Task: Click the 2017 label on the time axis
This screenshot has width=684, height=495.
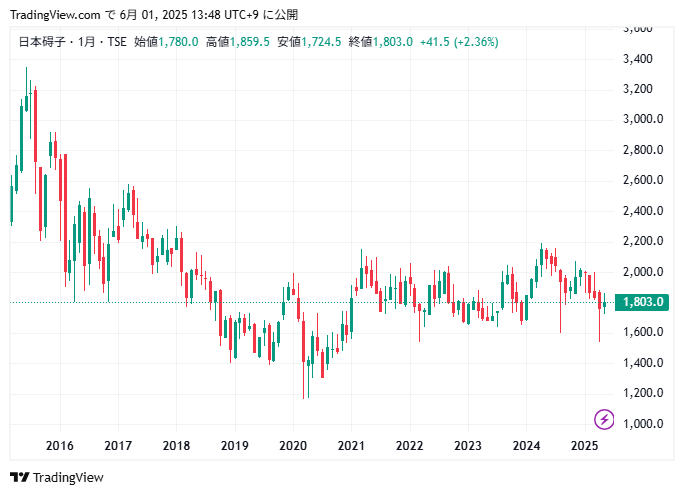Action: 118,446
